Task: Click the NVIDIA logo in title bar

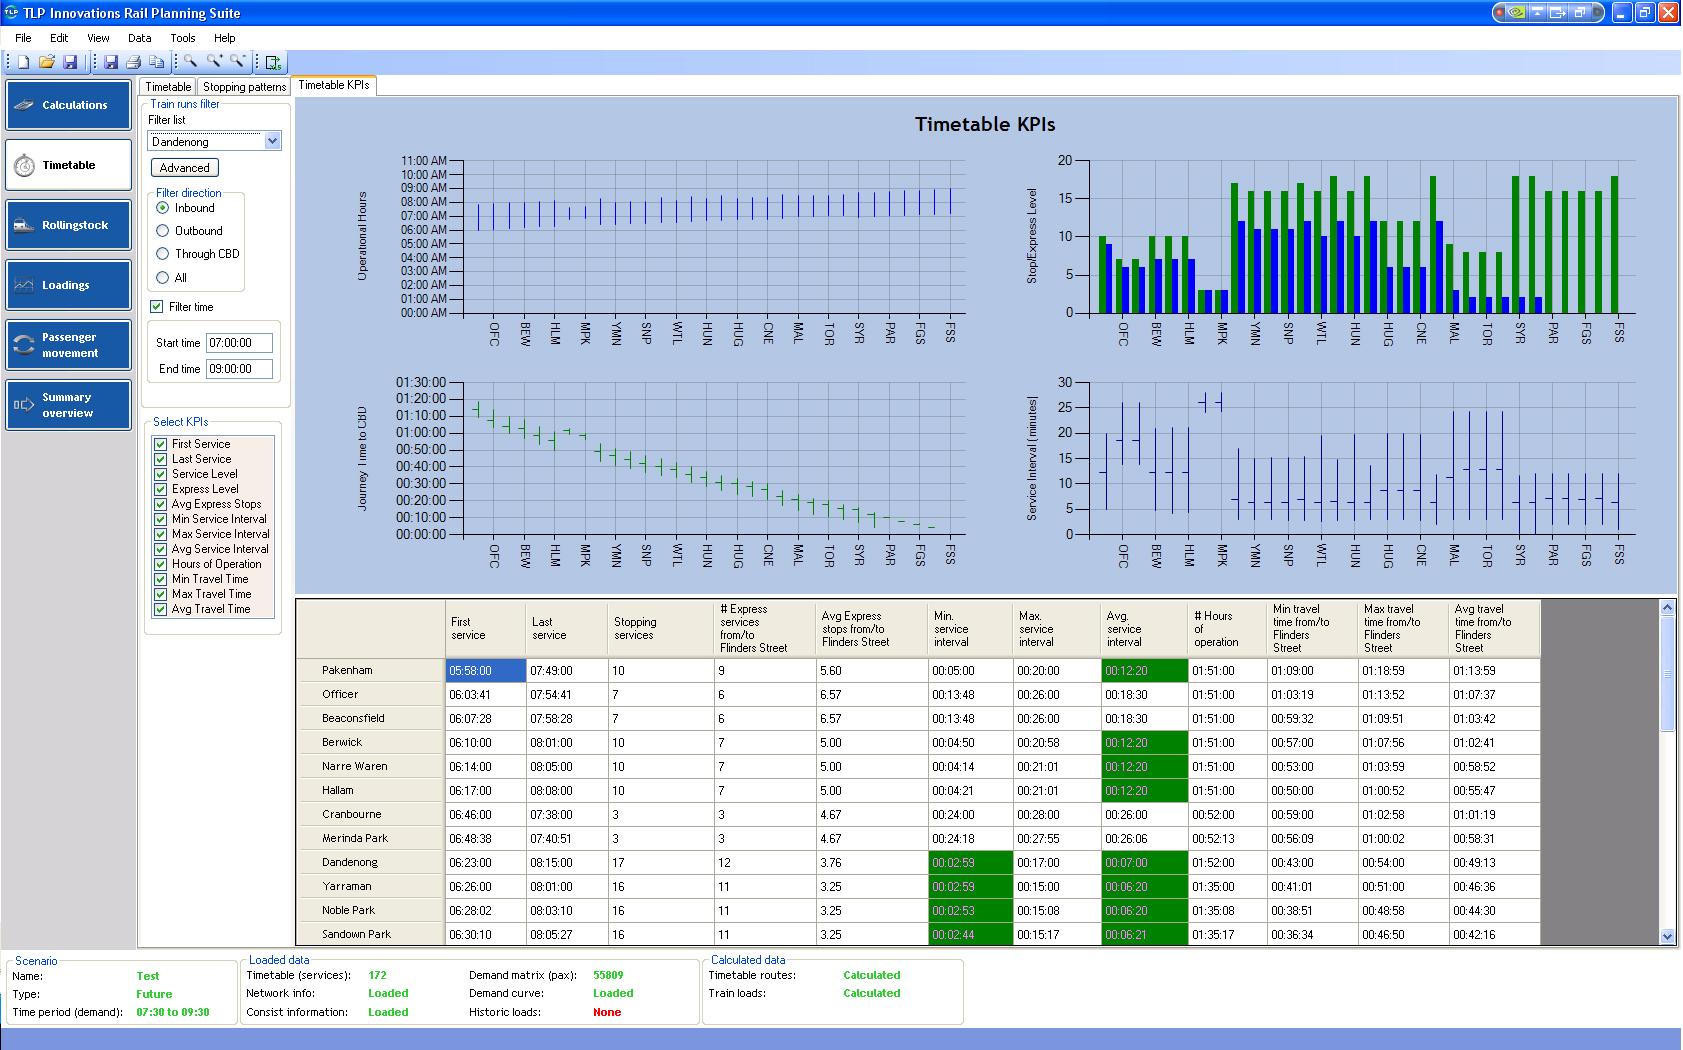Action: click(x=1517, y=13)
